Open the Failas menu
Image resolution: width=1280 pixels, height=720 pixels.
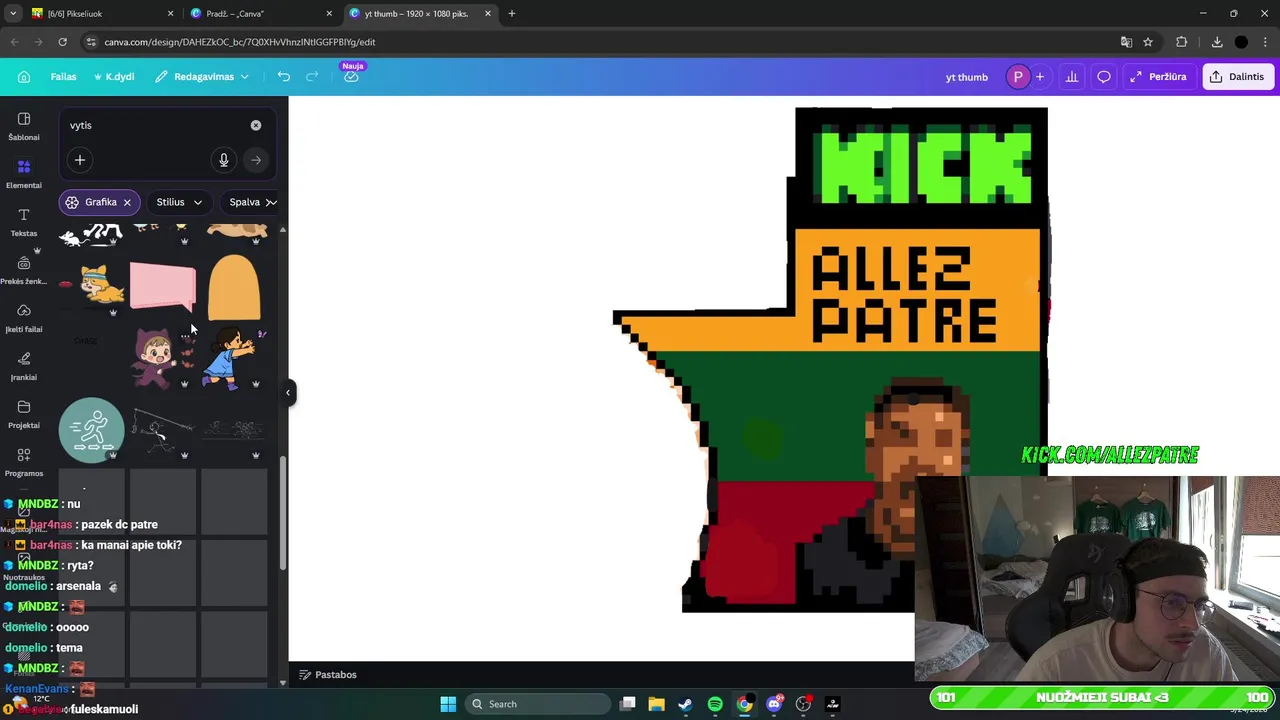[64, 77]
